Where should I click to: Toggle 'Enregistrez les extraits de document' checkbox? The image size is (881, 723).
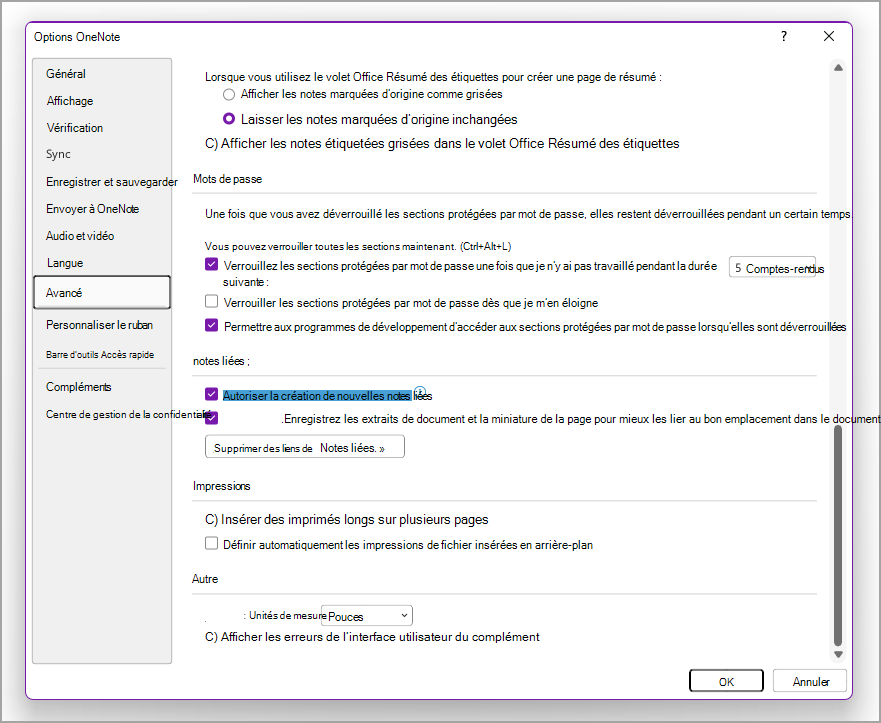(211, 418)
